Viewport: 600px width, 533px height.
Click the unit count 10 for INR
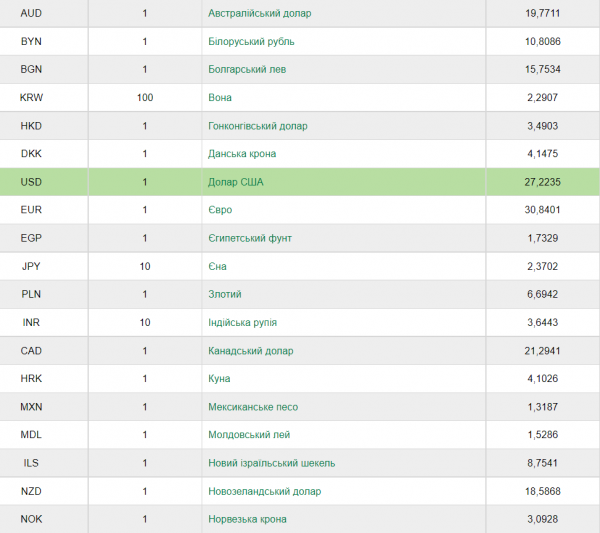pyautogui.click(x=145, y=323)
